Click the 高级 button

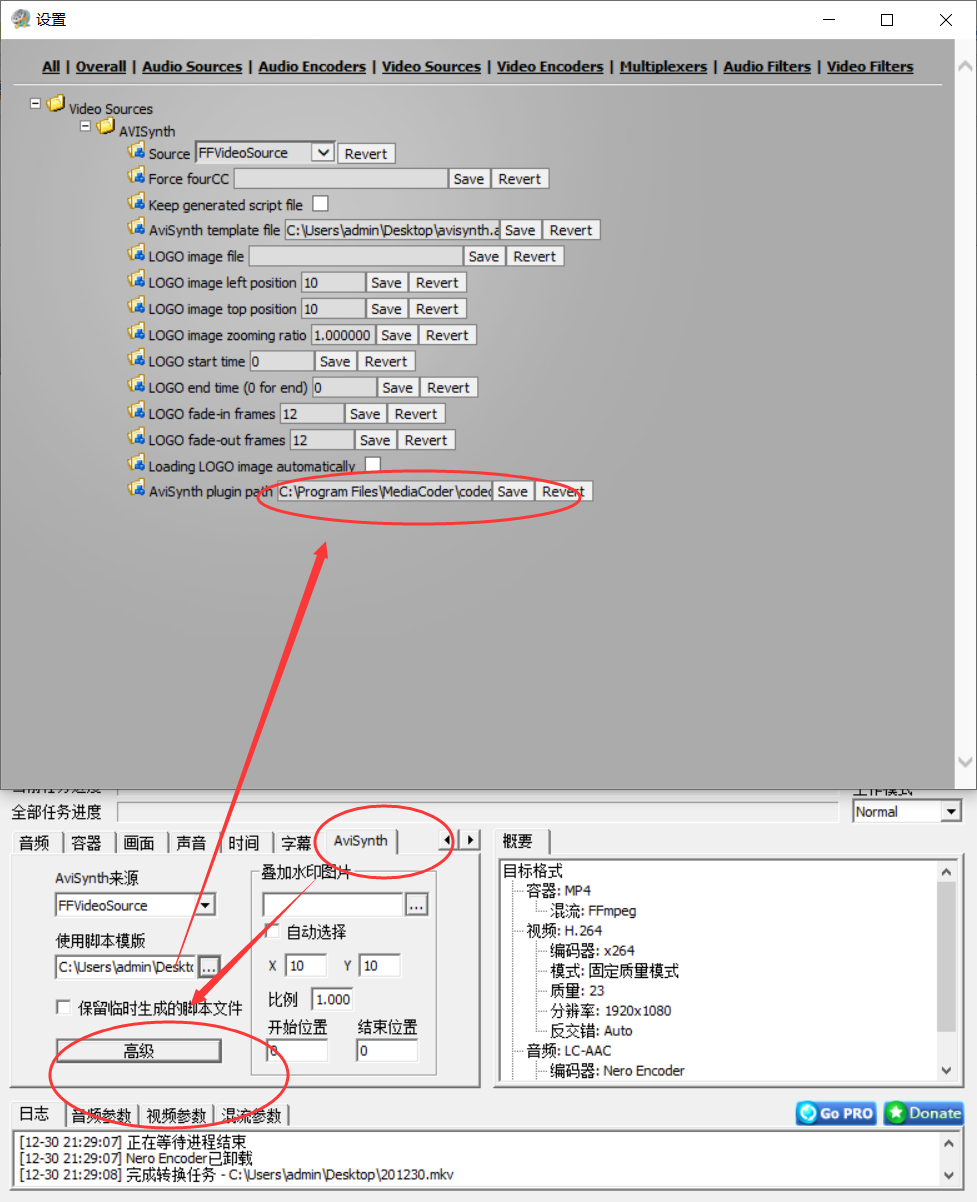click(139, 1050)
